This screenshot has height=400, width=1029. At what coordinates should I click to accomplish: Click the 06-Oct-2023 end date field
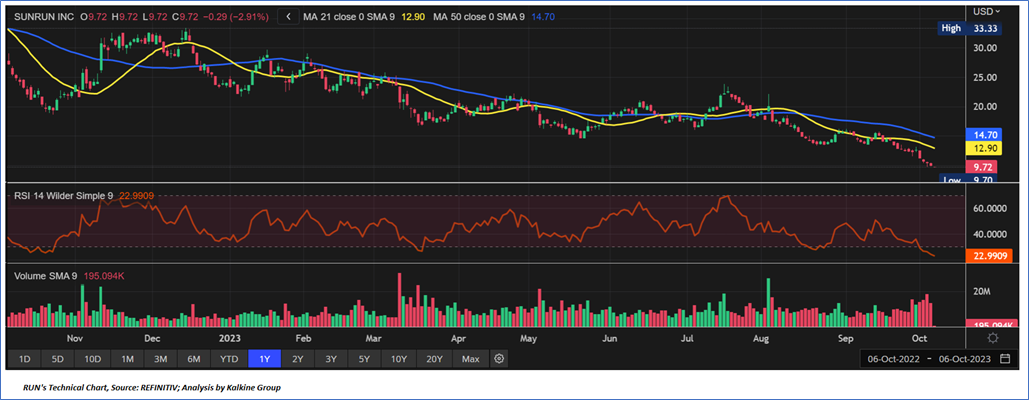pos(964,359)
